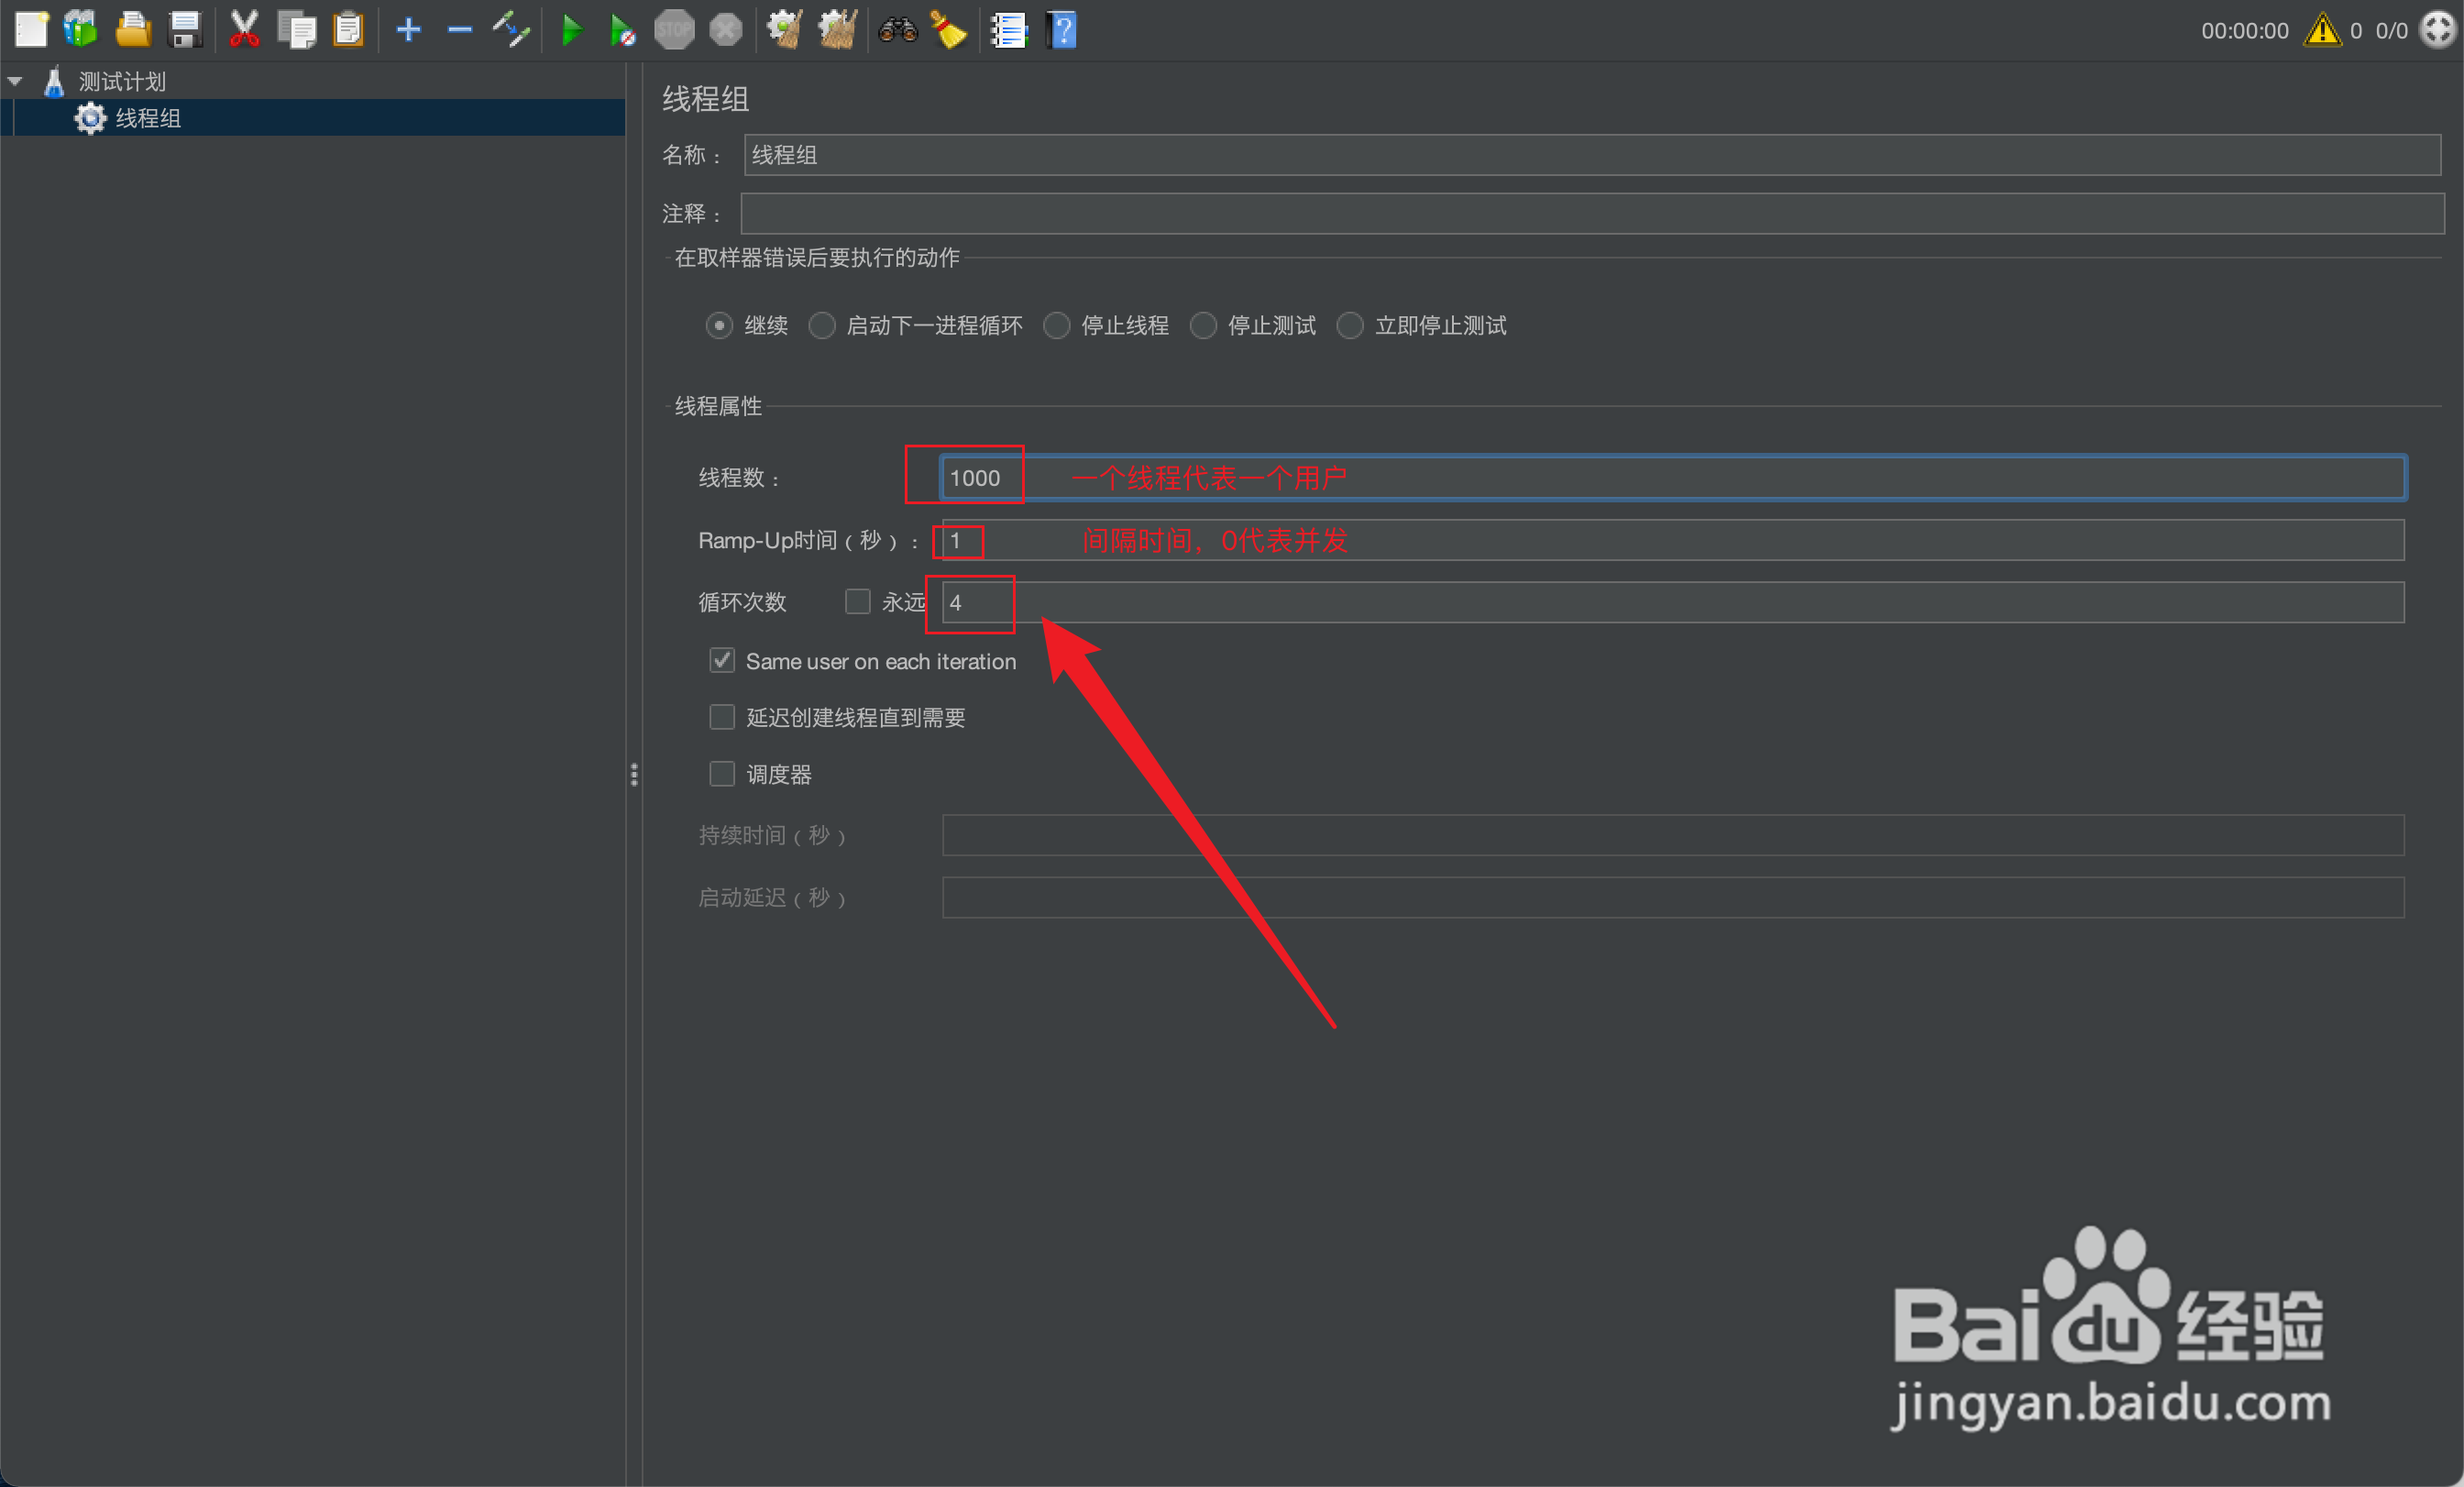Enable the 调度器 scheduler checkbox

point(722,773)
